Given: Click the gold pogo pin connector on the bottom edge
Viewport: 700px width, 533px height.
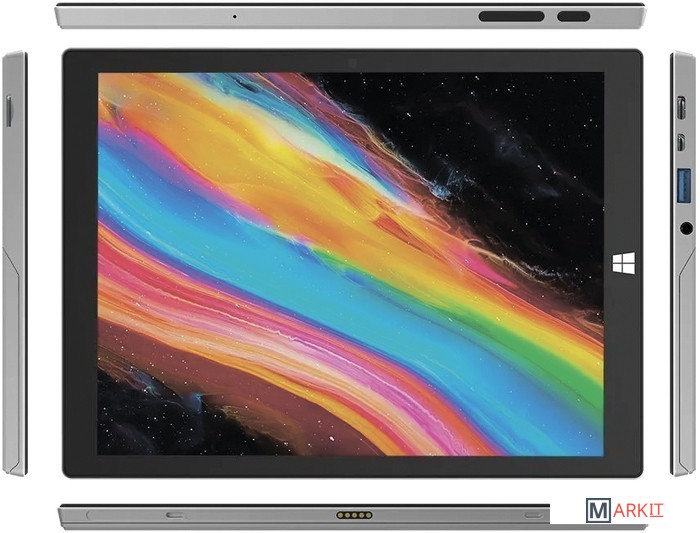Looking at the screenshot, I should click(354, 515).
